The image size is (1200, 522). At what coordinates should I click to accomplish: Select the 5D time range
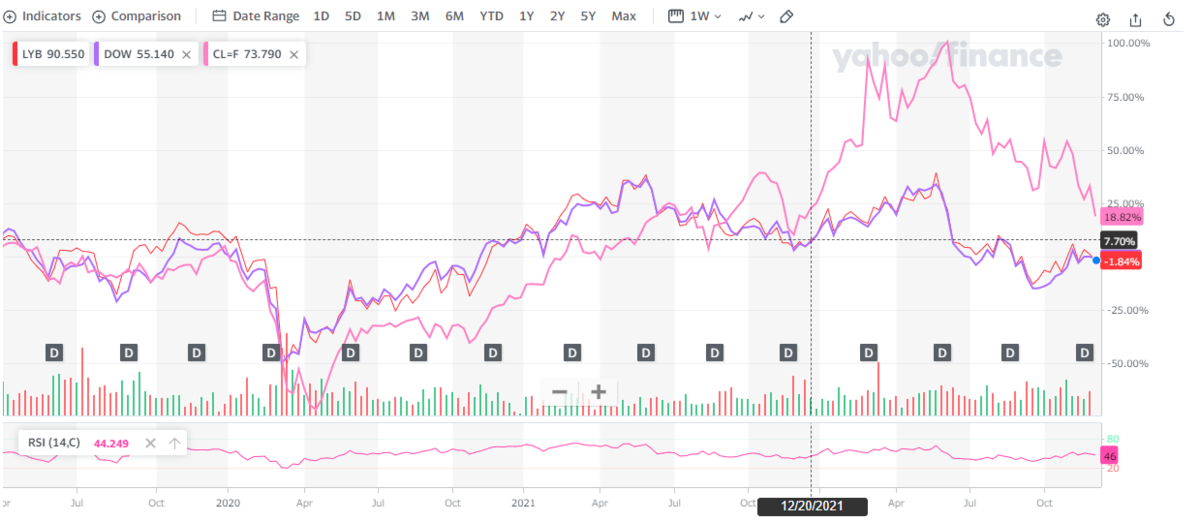click(x=353, y=17)
